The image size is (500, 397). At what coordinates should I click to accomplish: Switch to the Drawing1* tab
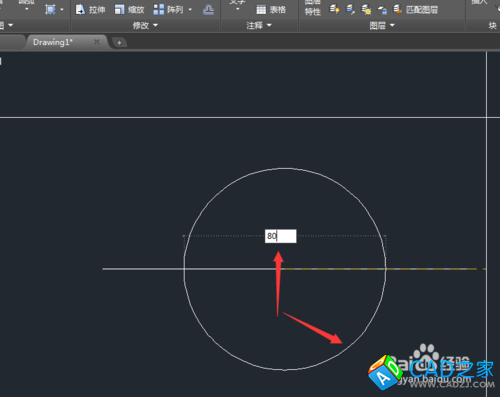53,42
